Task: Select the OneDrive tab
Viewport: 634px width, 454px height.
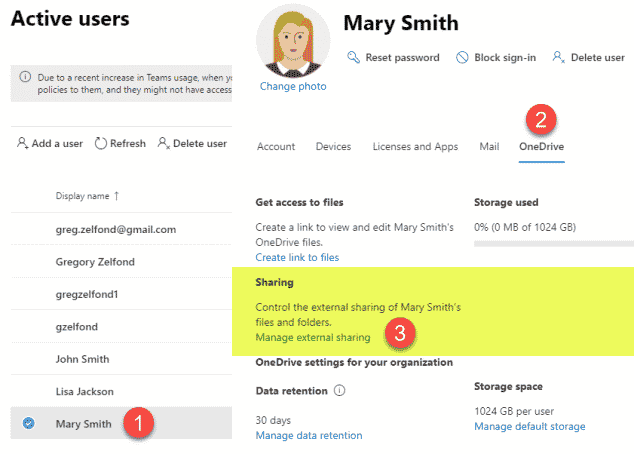Action: tap(541, 146)
